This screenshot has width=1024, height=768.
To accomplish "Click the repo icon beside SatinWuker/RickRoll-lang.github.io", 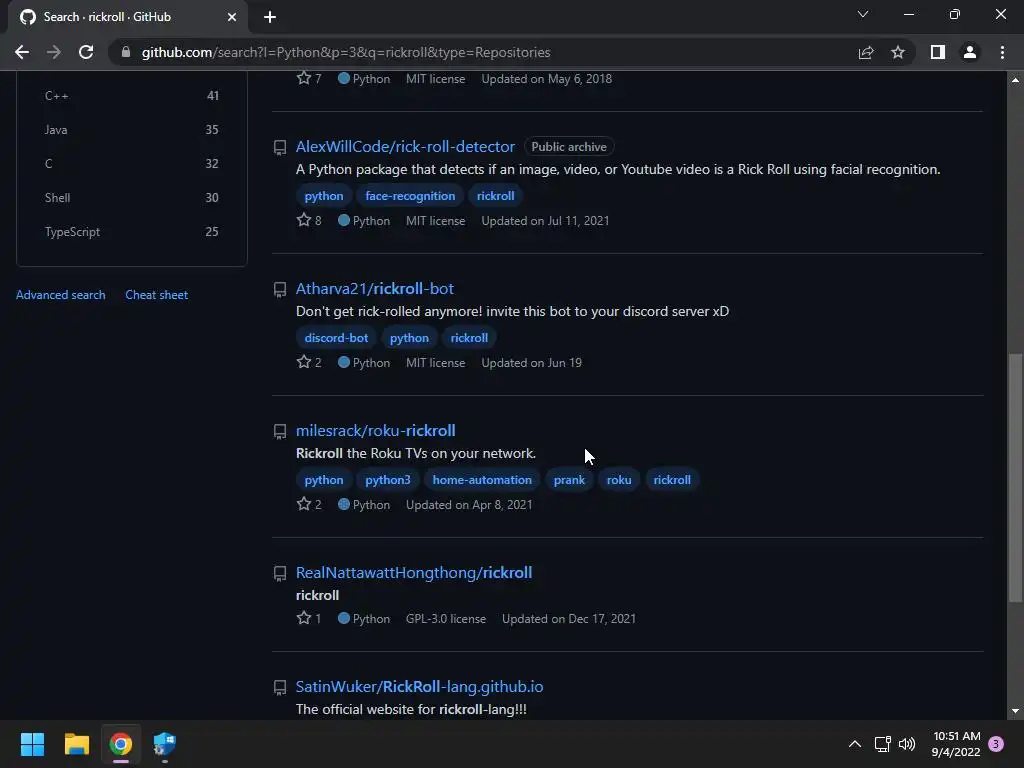I will 280,688.
